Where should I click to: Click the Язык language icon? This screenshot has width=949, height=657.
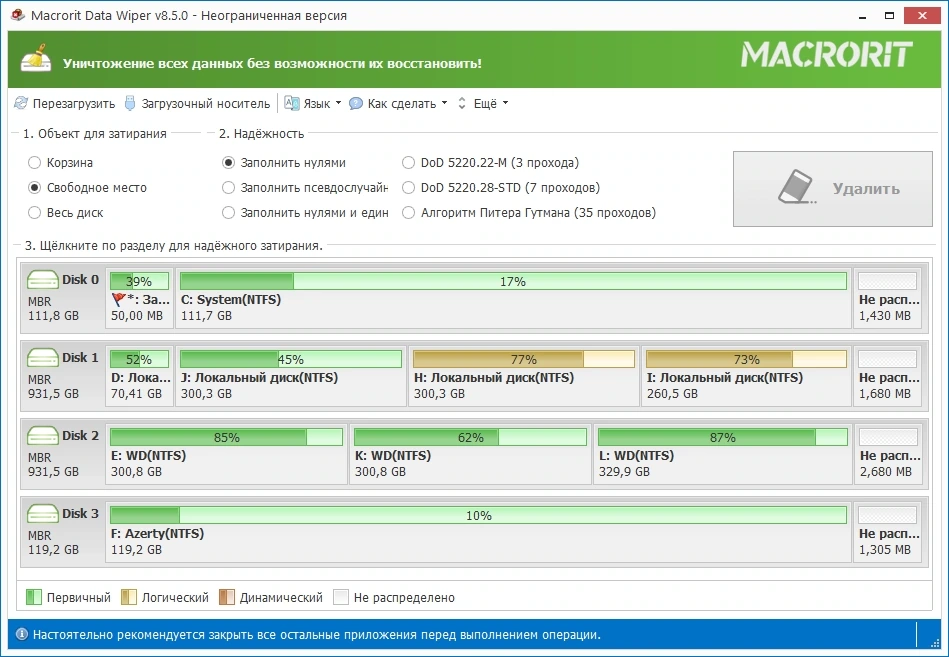tap(292, 103)
